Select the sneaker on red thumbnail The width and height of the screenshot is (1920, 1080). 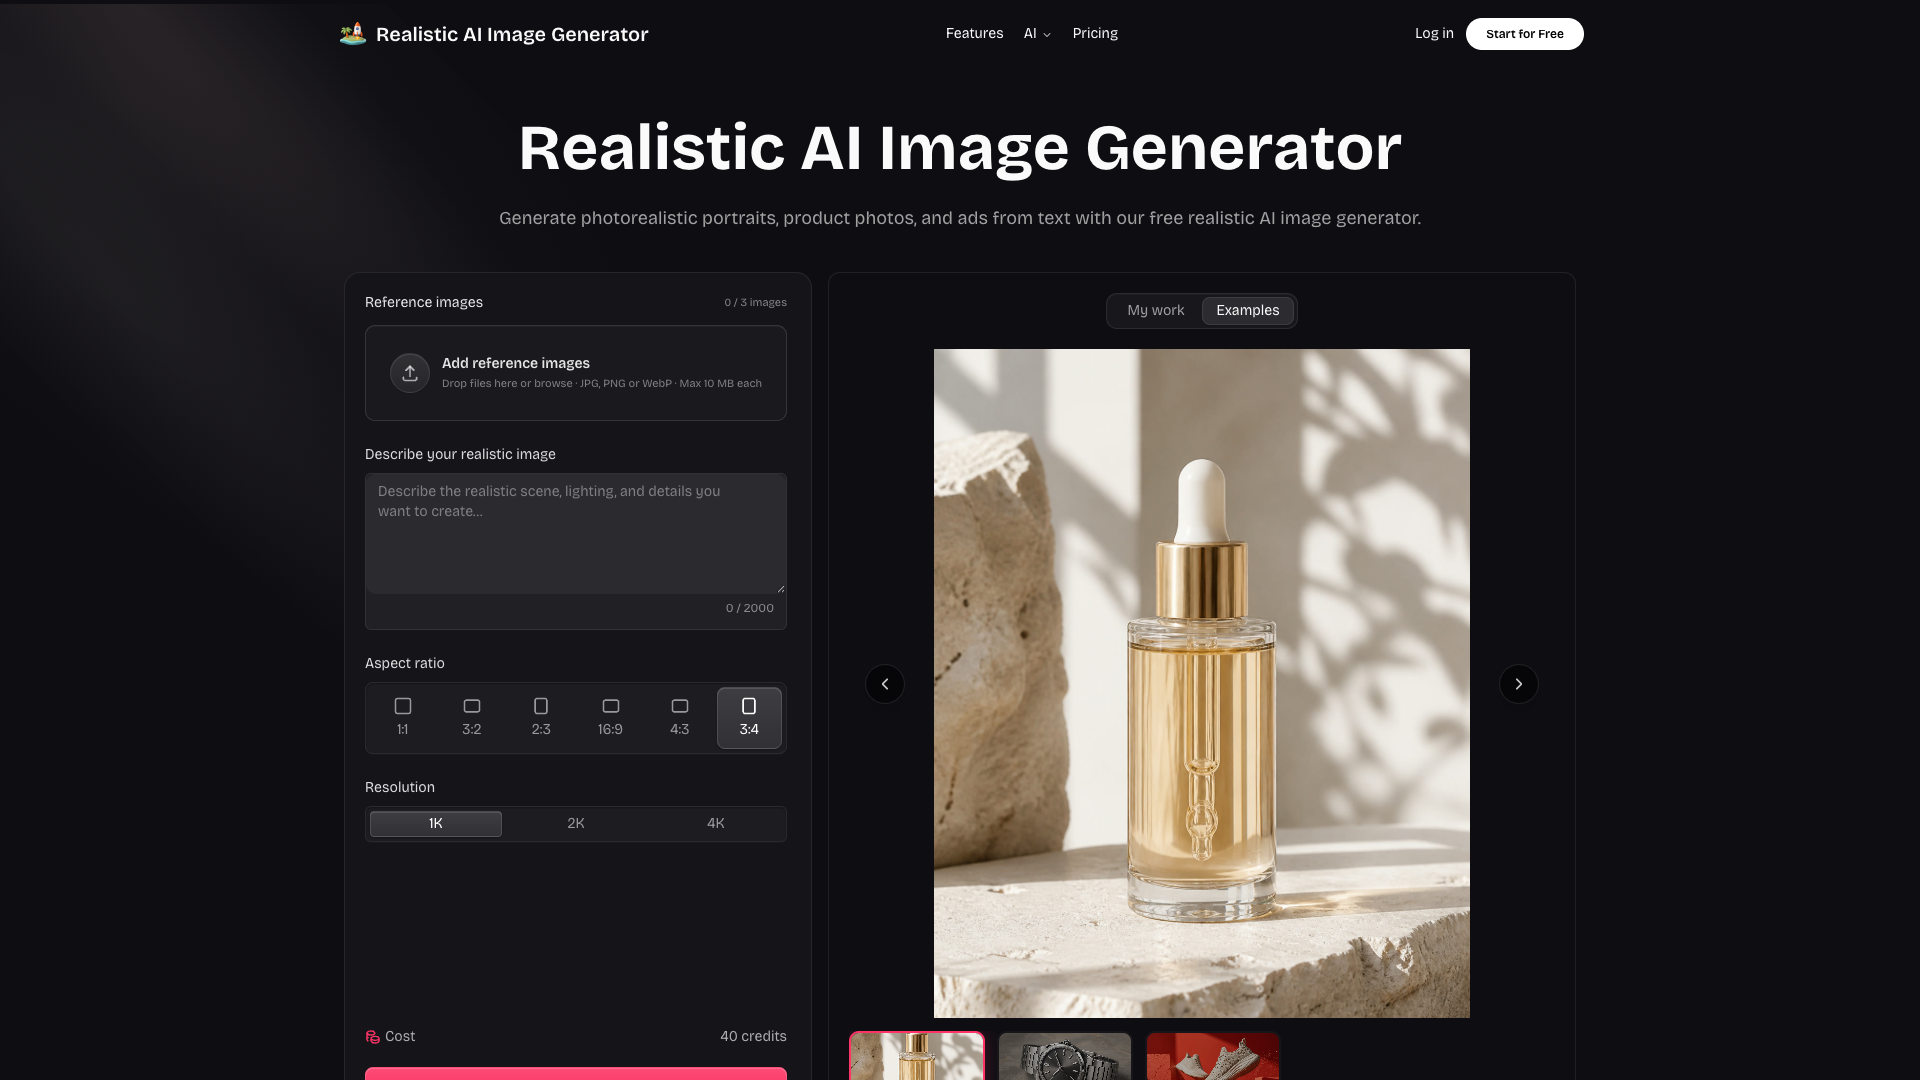click(x=1213, y=1056)
